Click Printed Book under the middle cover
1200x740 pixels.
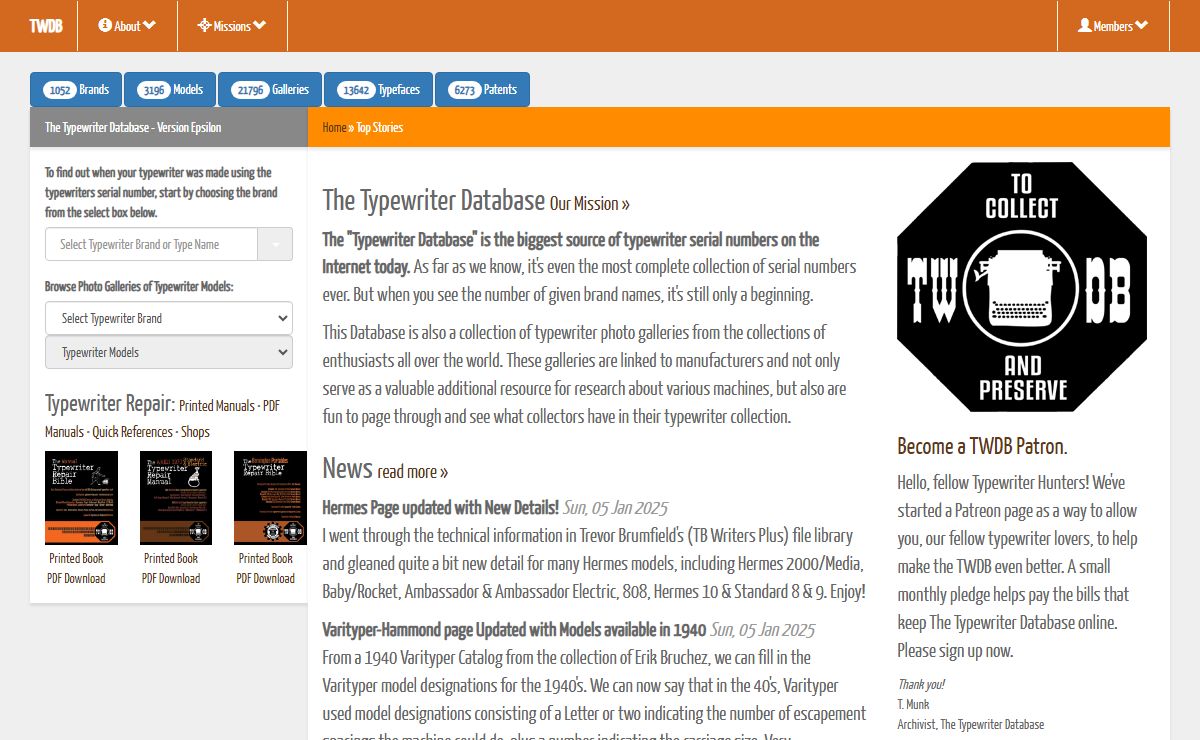171,558
